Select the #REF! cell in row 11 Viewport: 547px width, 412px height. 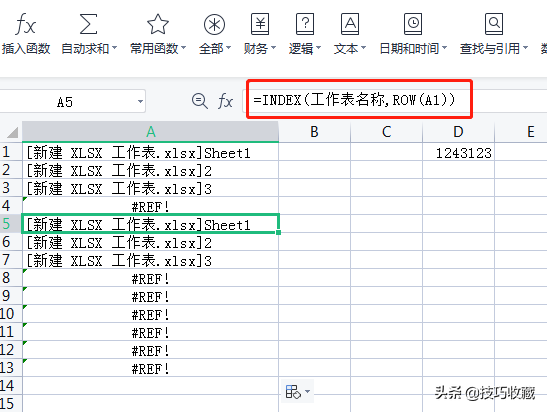[150, 332]
